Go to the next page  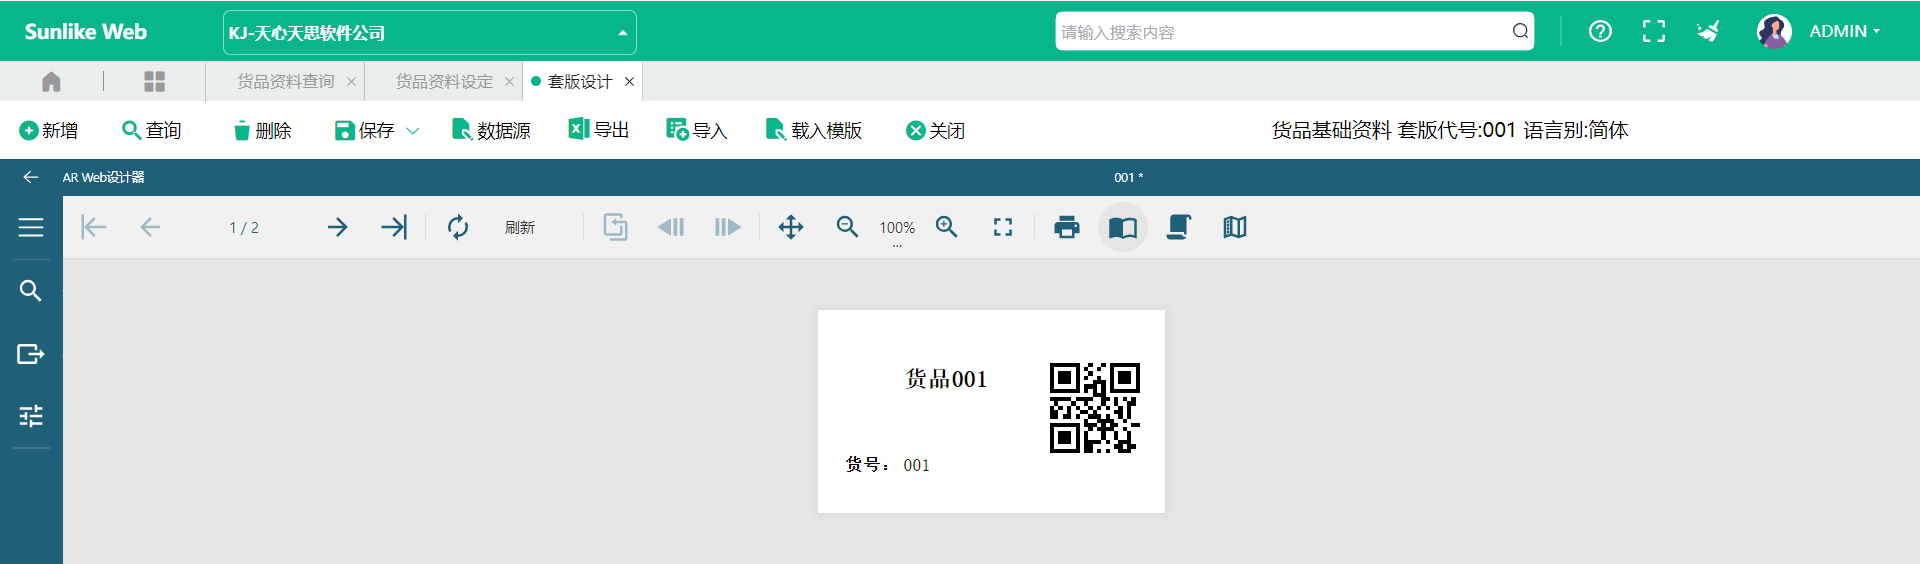[x=338, y=227]
